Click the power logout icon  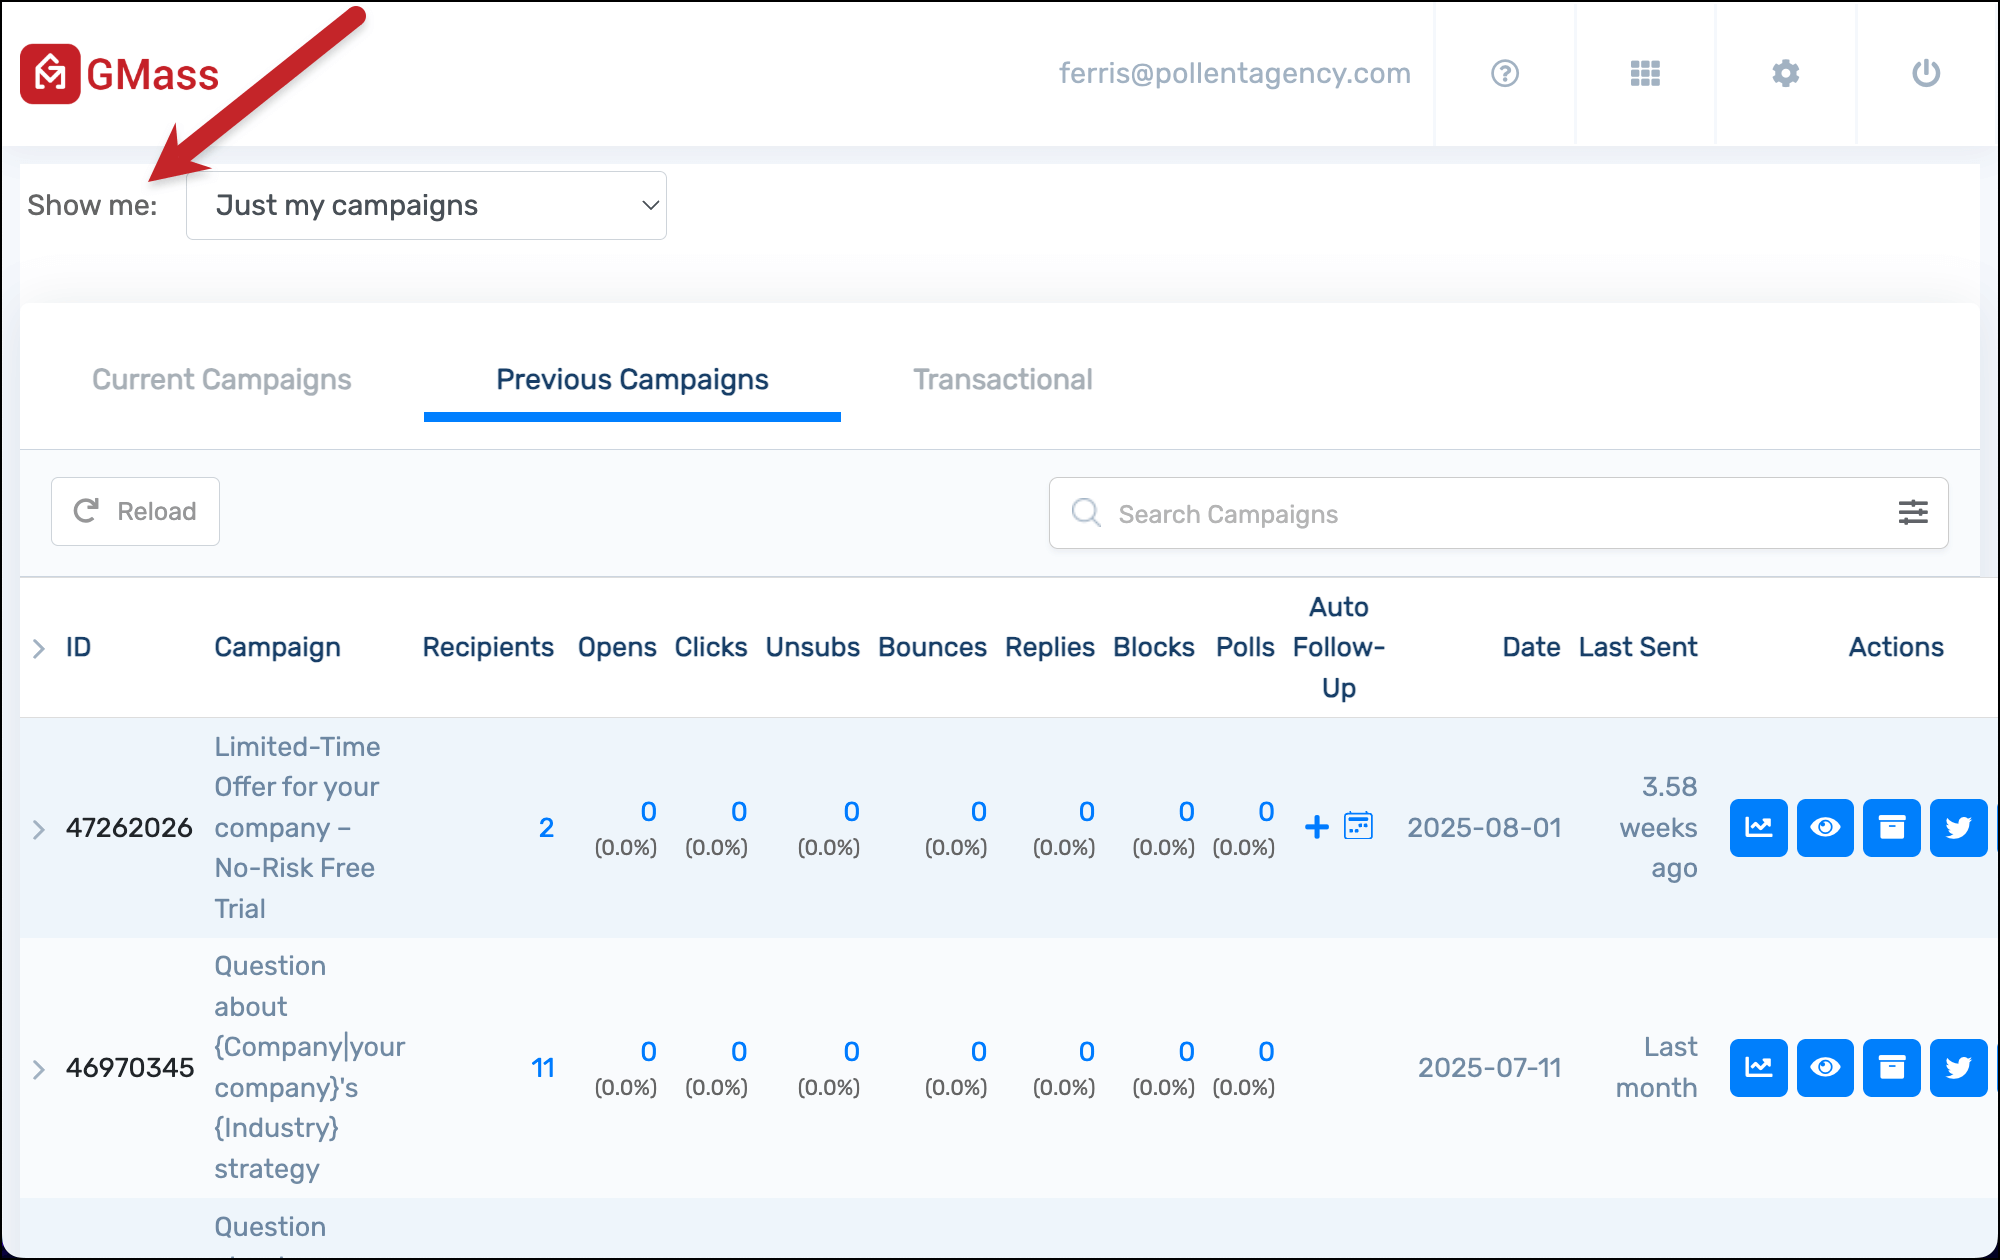point(1926,74)
